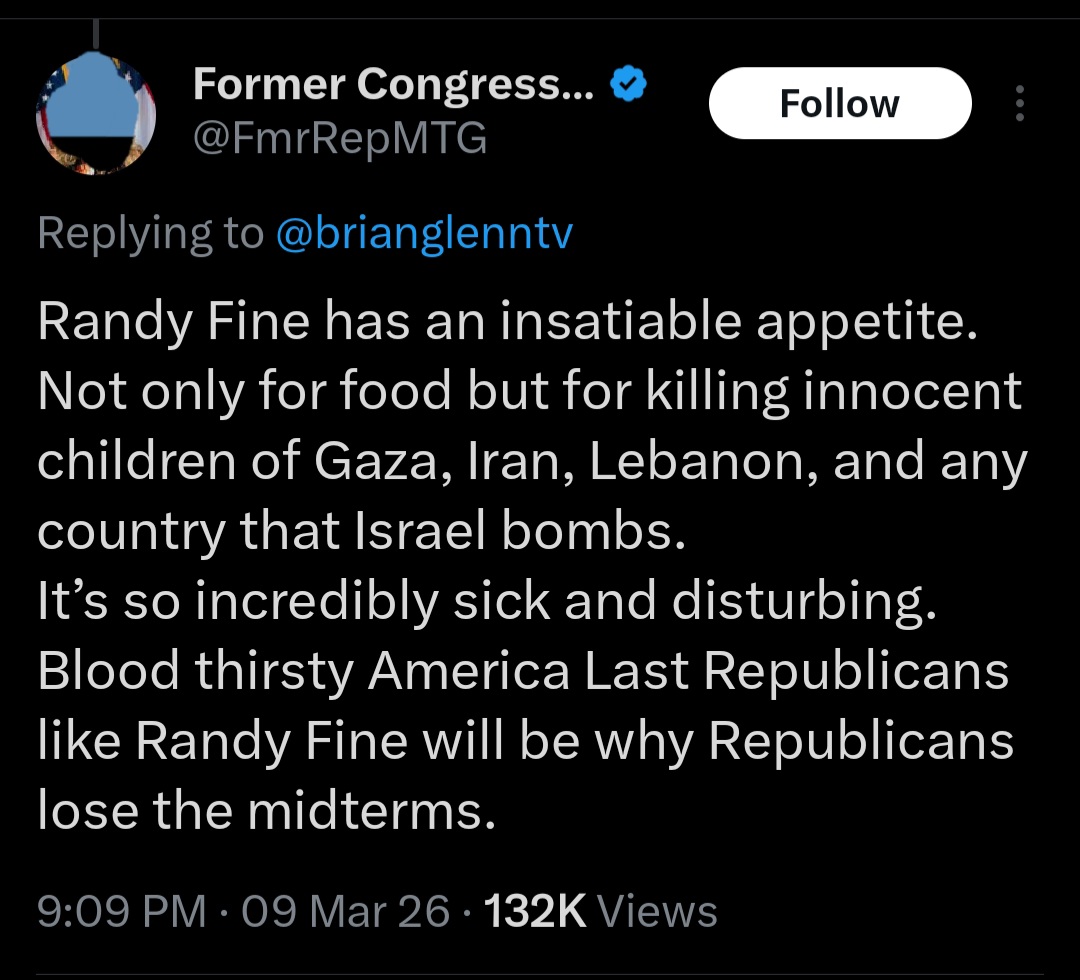Click the line "country that Israel bombs."
The height and width of the screenshot is (980, 1080).
coord(363,531)
